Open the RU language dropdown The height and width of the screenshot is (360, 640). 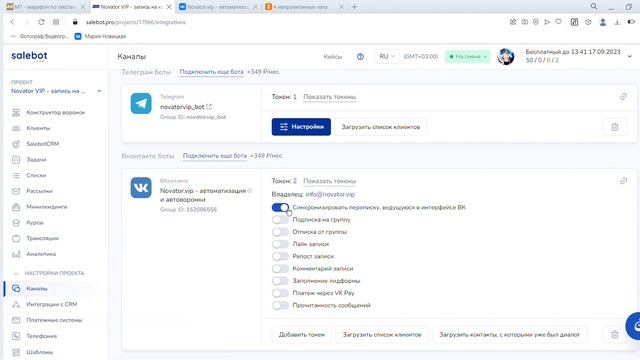(x=387, y=56)
